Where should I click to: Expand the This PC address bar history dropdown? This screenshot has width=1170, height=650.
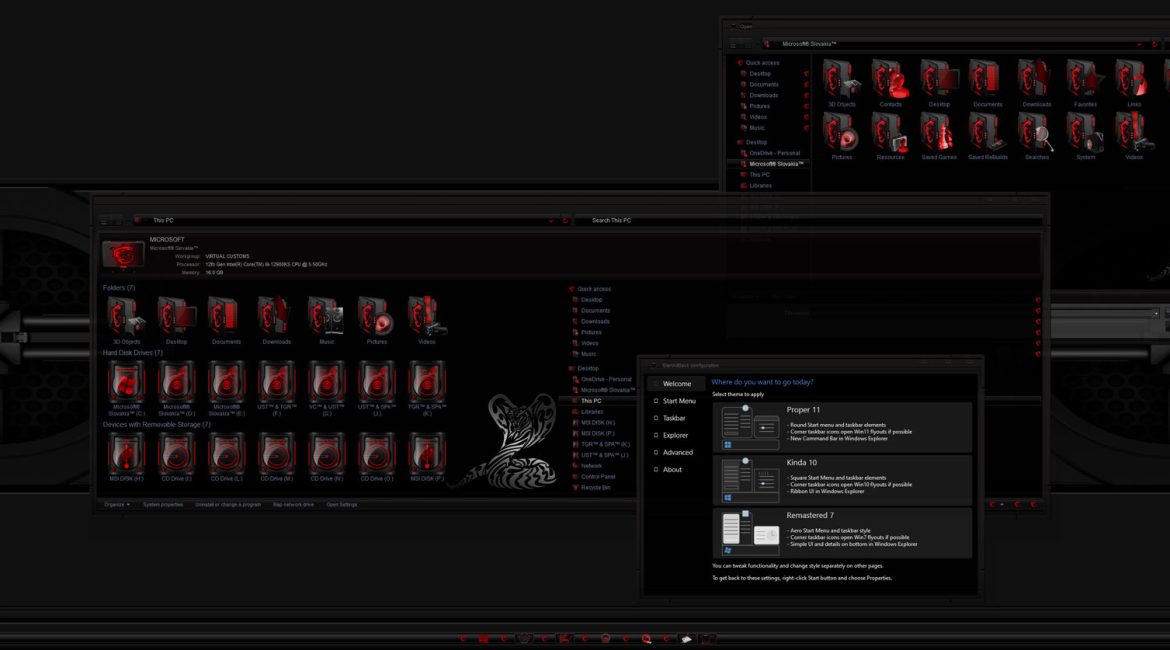(x=552, y=220)
